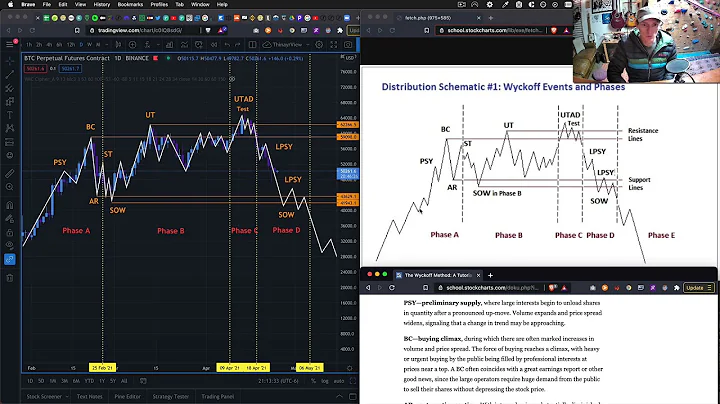Viewport: 720px width, 404px height.
Task: Reload the Wyckoff Method tutorial page
Action: [392, 287]
